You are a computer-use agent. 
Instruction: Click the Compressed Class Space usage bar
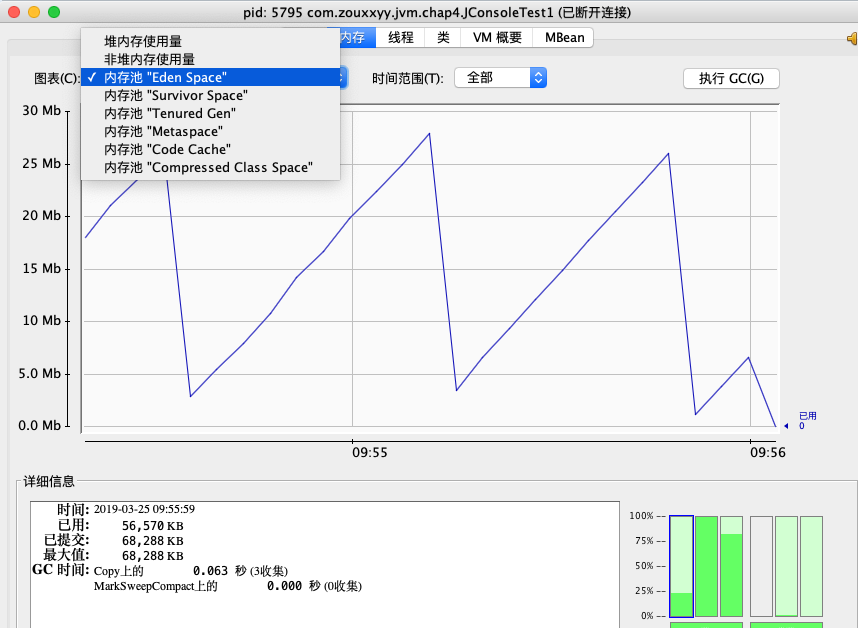(x=811, y=565)
